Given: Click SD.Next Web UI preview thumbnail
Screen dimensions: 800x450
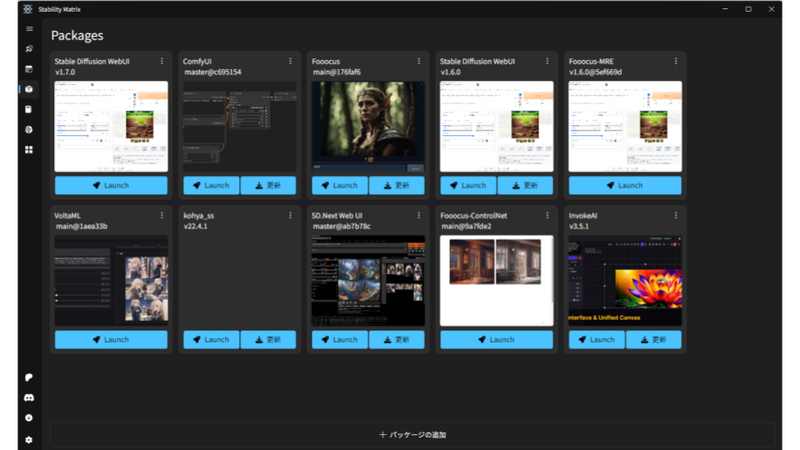Looking at the screenshot, I should tap(368, 281).
